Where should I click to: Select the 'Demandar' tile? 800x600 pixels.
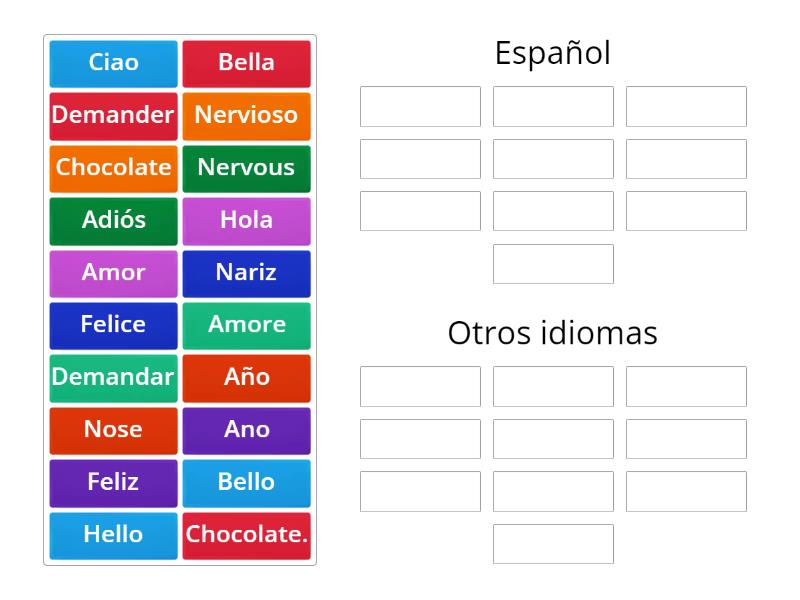pos(113,377)
